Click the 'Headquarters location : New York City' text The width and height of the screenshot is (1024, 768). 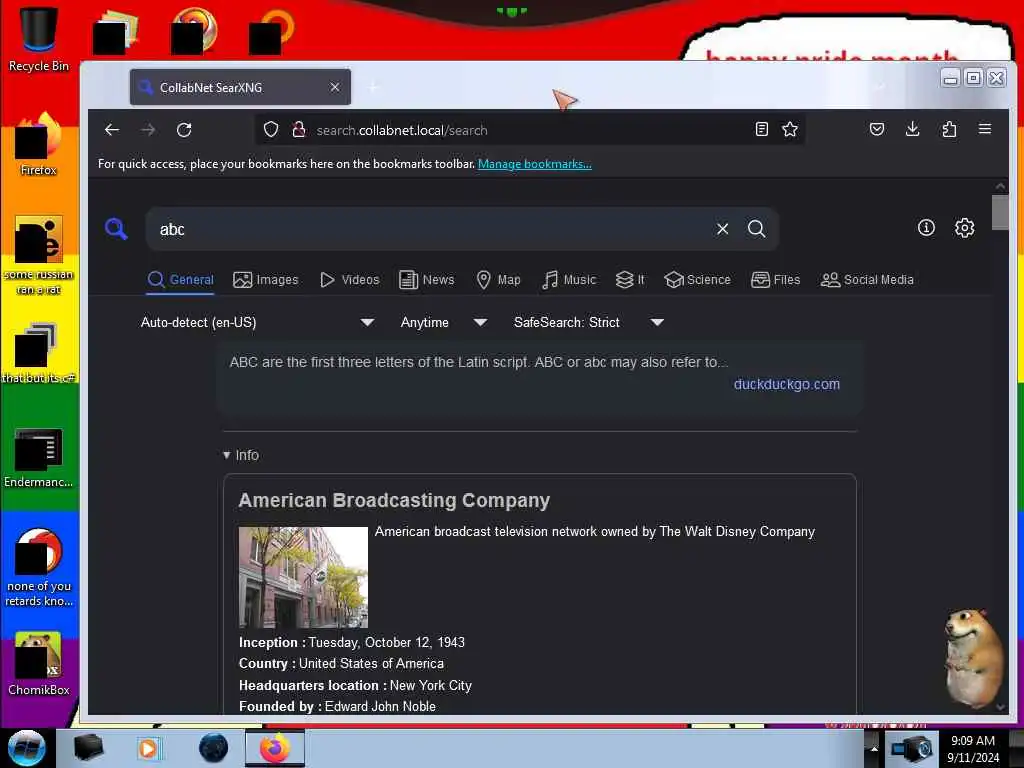click(355, 685)
